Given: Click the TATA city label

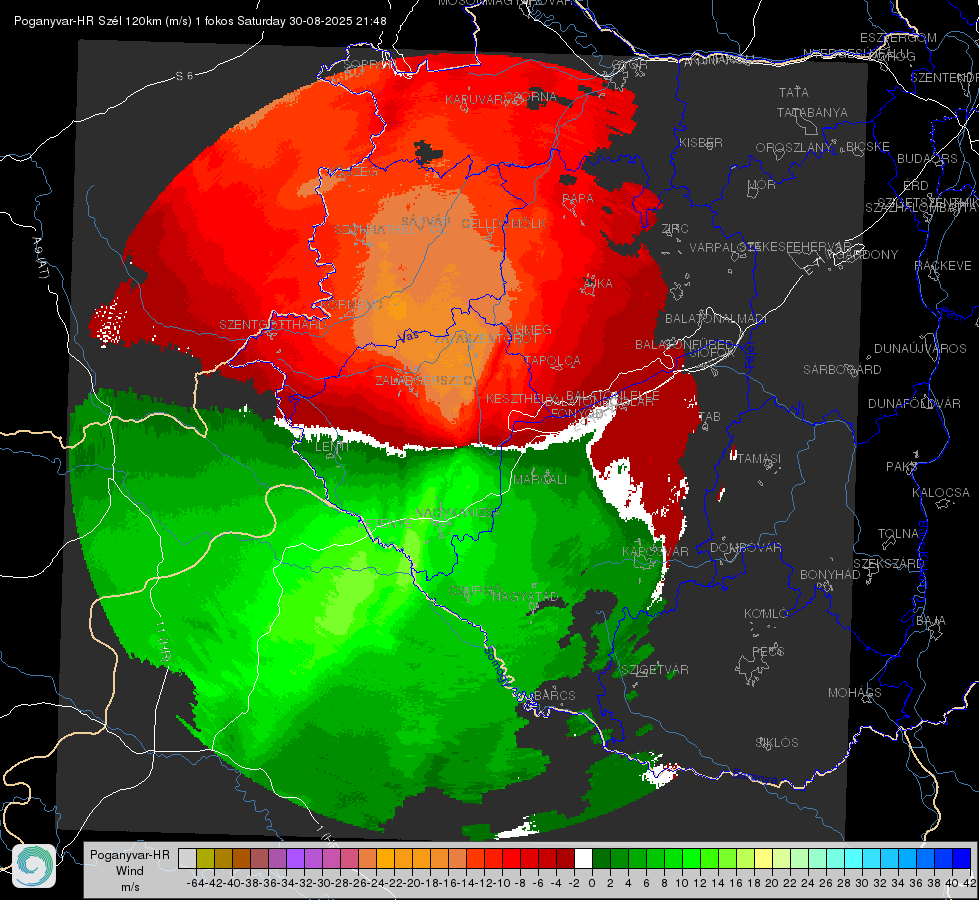Looking at the screenshot, I should [794, 92].
